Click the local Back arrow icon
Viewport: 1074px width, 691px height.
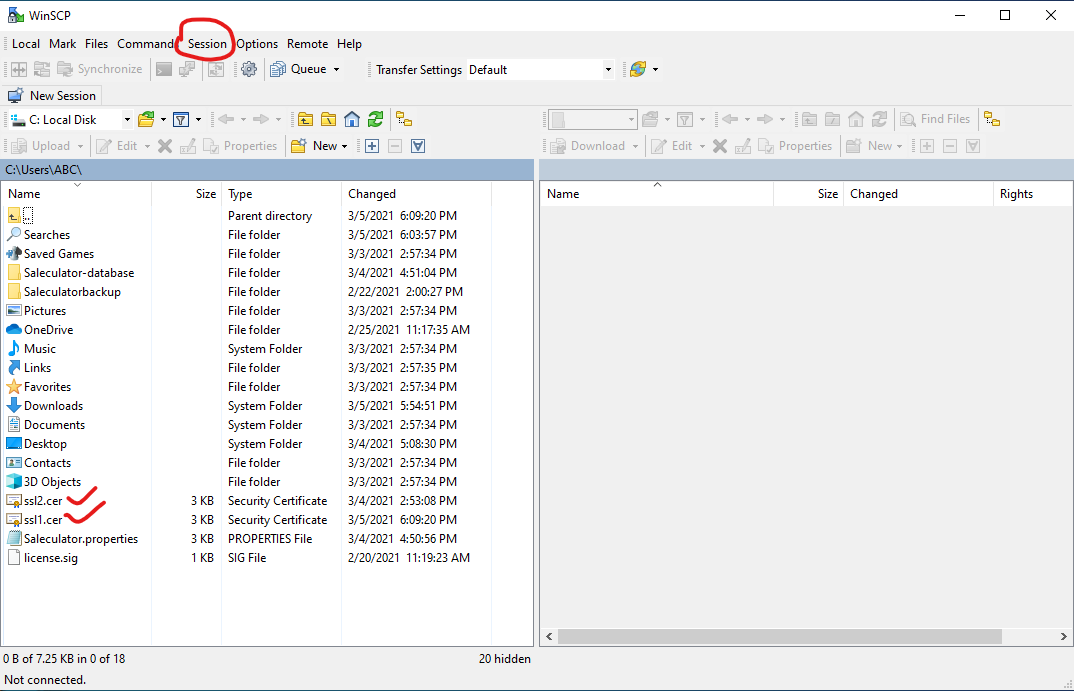[x=226, y=120]
